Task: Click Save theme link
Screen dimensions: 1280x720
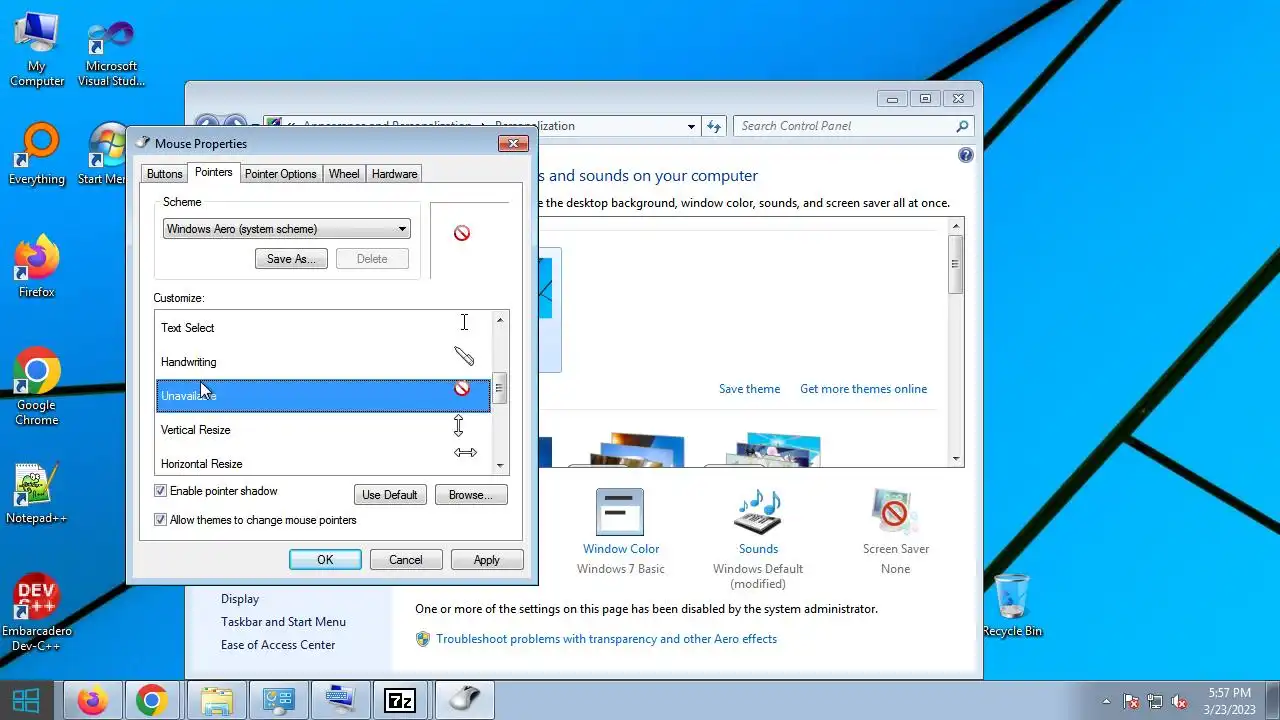Action: pyautogui.click(x=749, y=389)
